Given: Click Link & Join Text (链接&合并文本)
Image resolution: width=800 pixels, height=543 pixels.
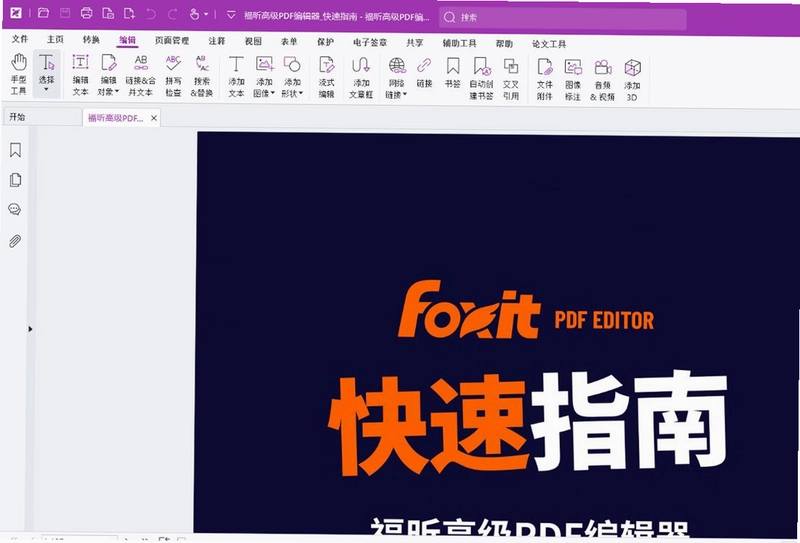Looking at the screenshot, I should coord(141,75).
